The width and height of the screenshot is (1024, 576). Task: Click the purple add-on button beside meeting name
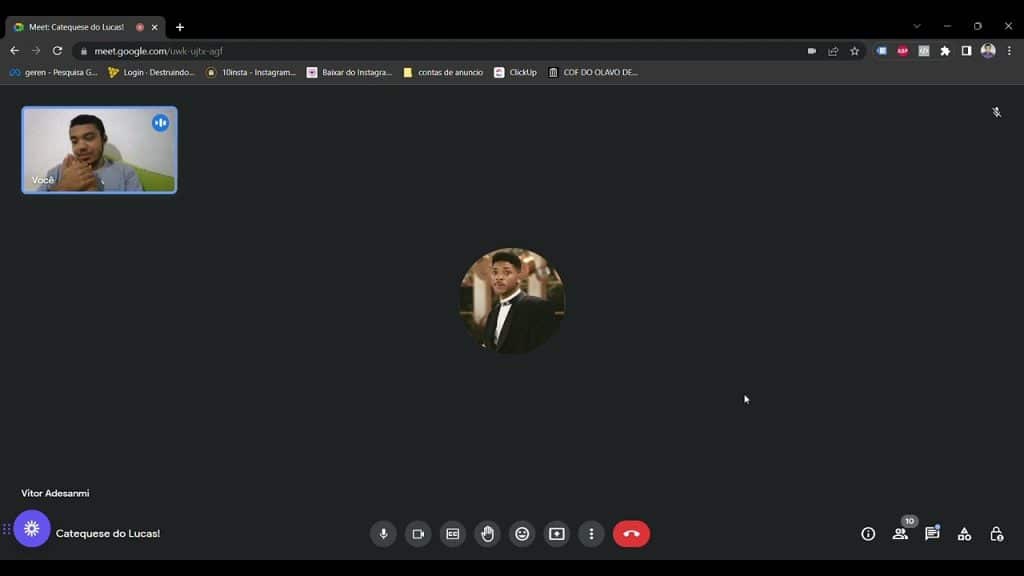click(x=32, y=529)
